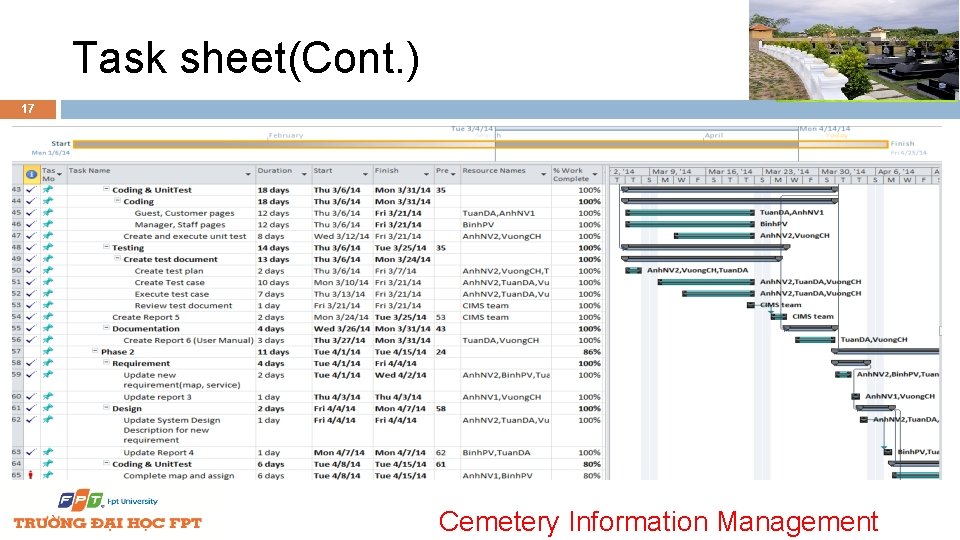Click row header number 57

coord(17,351)
